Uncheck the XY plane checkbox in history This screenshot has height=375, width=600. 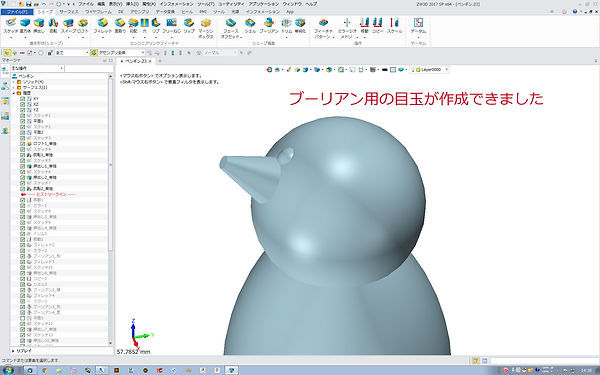pos(23,99)
